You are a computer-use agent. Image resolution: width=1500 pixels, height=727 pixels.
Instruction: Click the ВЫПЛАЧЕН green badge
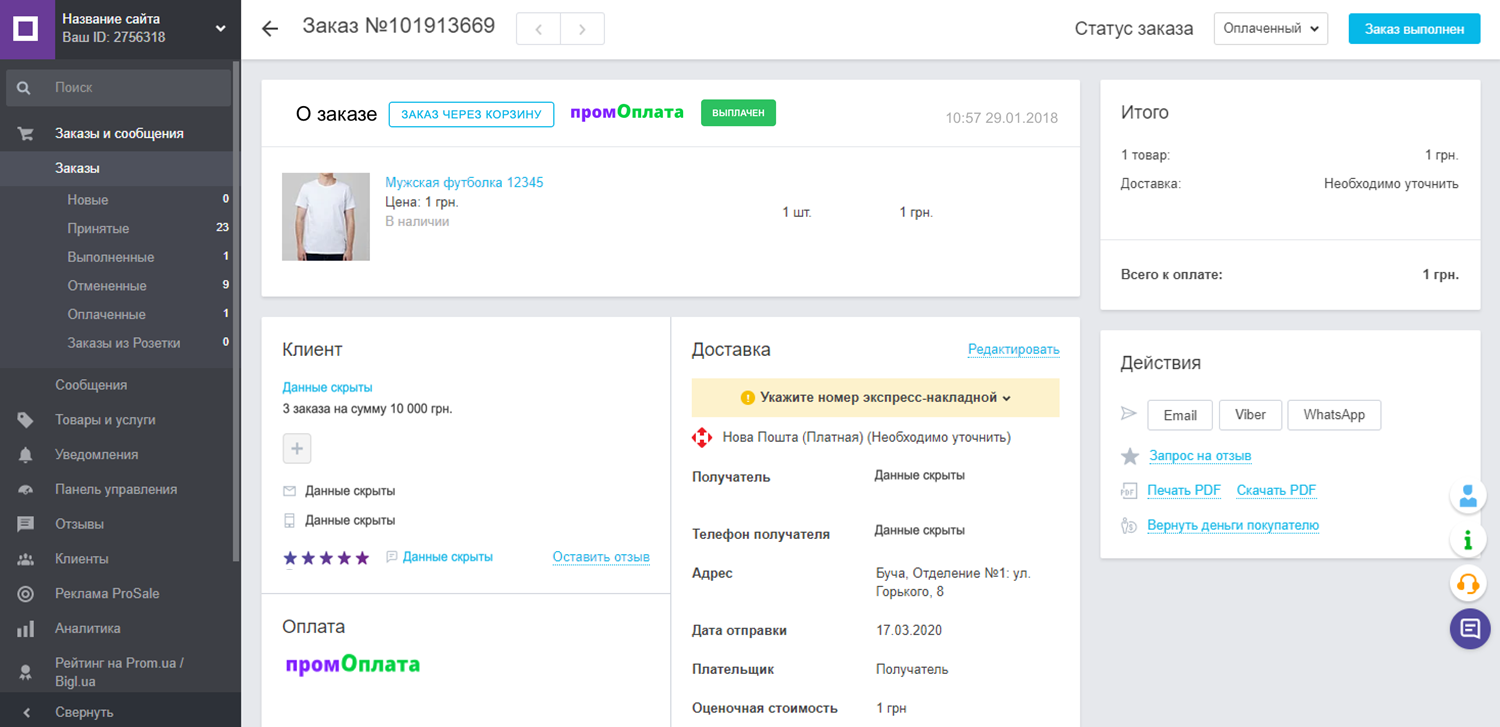(x=738, y=113)
